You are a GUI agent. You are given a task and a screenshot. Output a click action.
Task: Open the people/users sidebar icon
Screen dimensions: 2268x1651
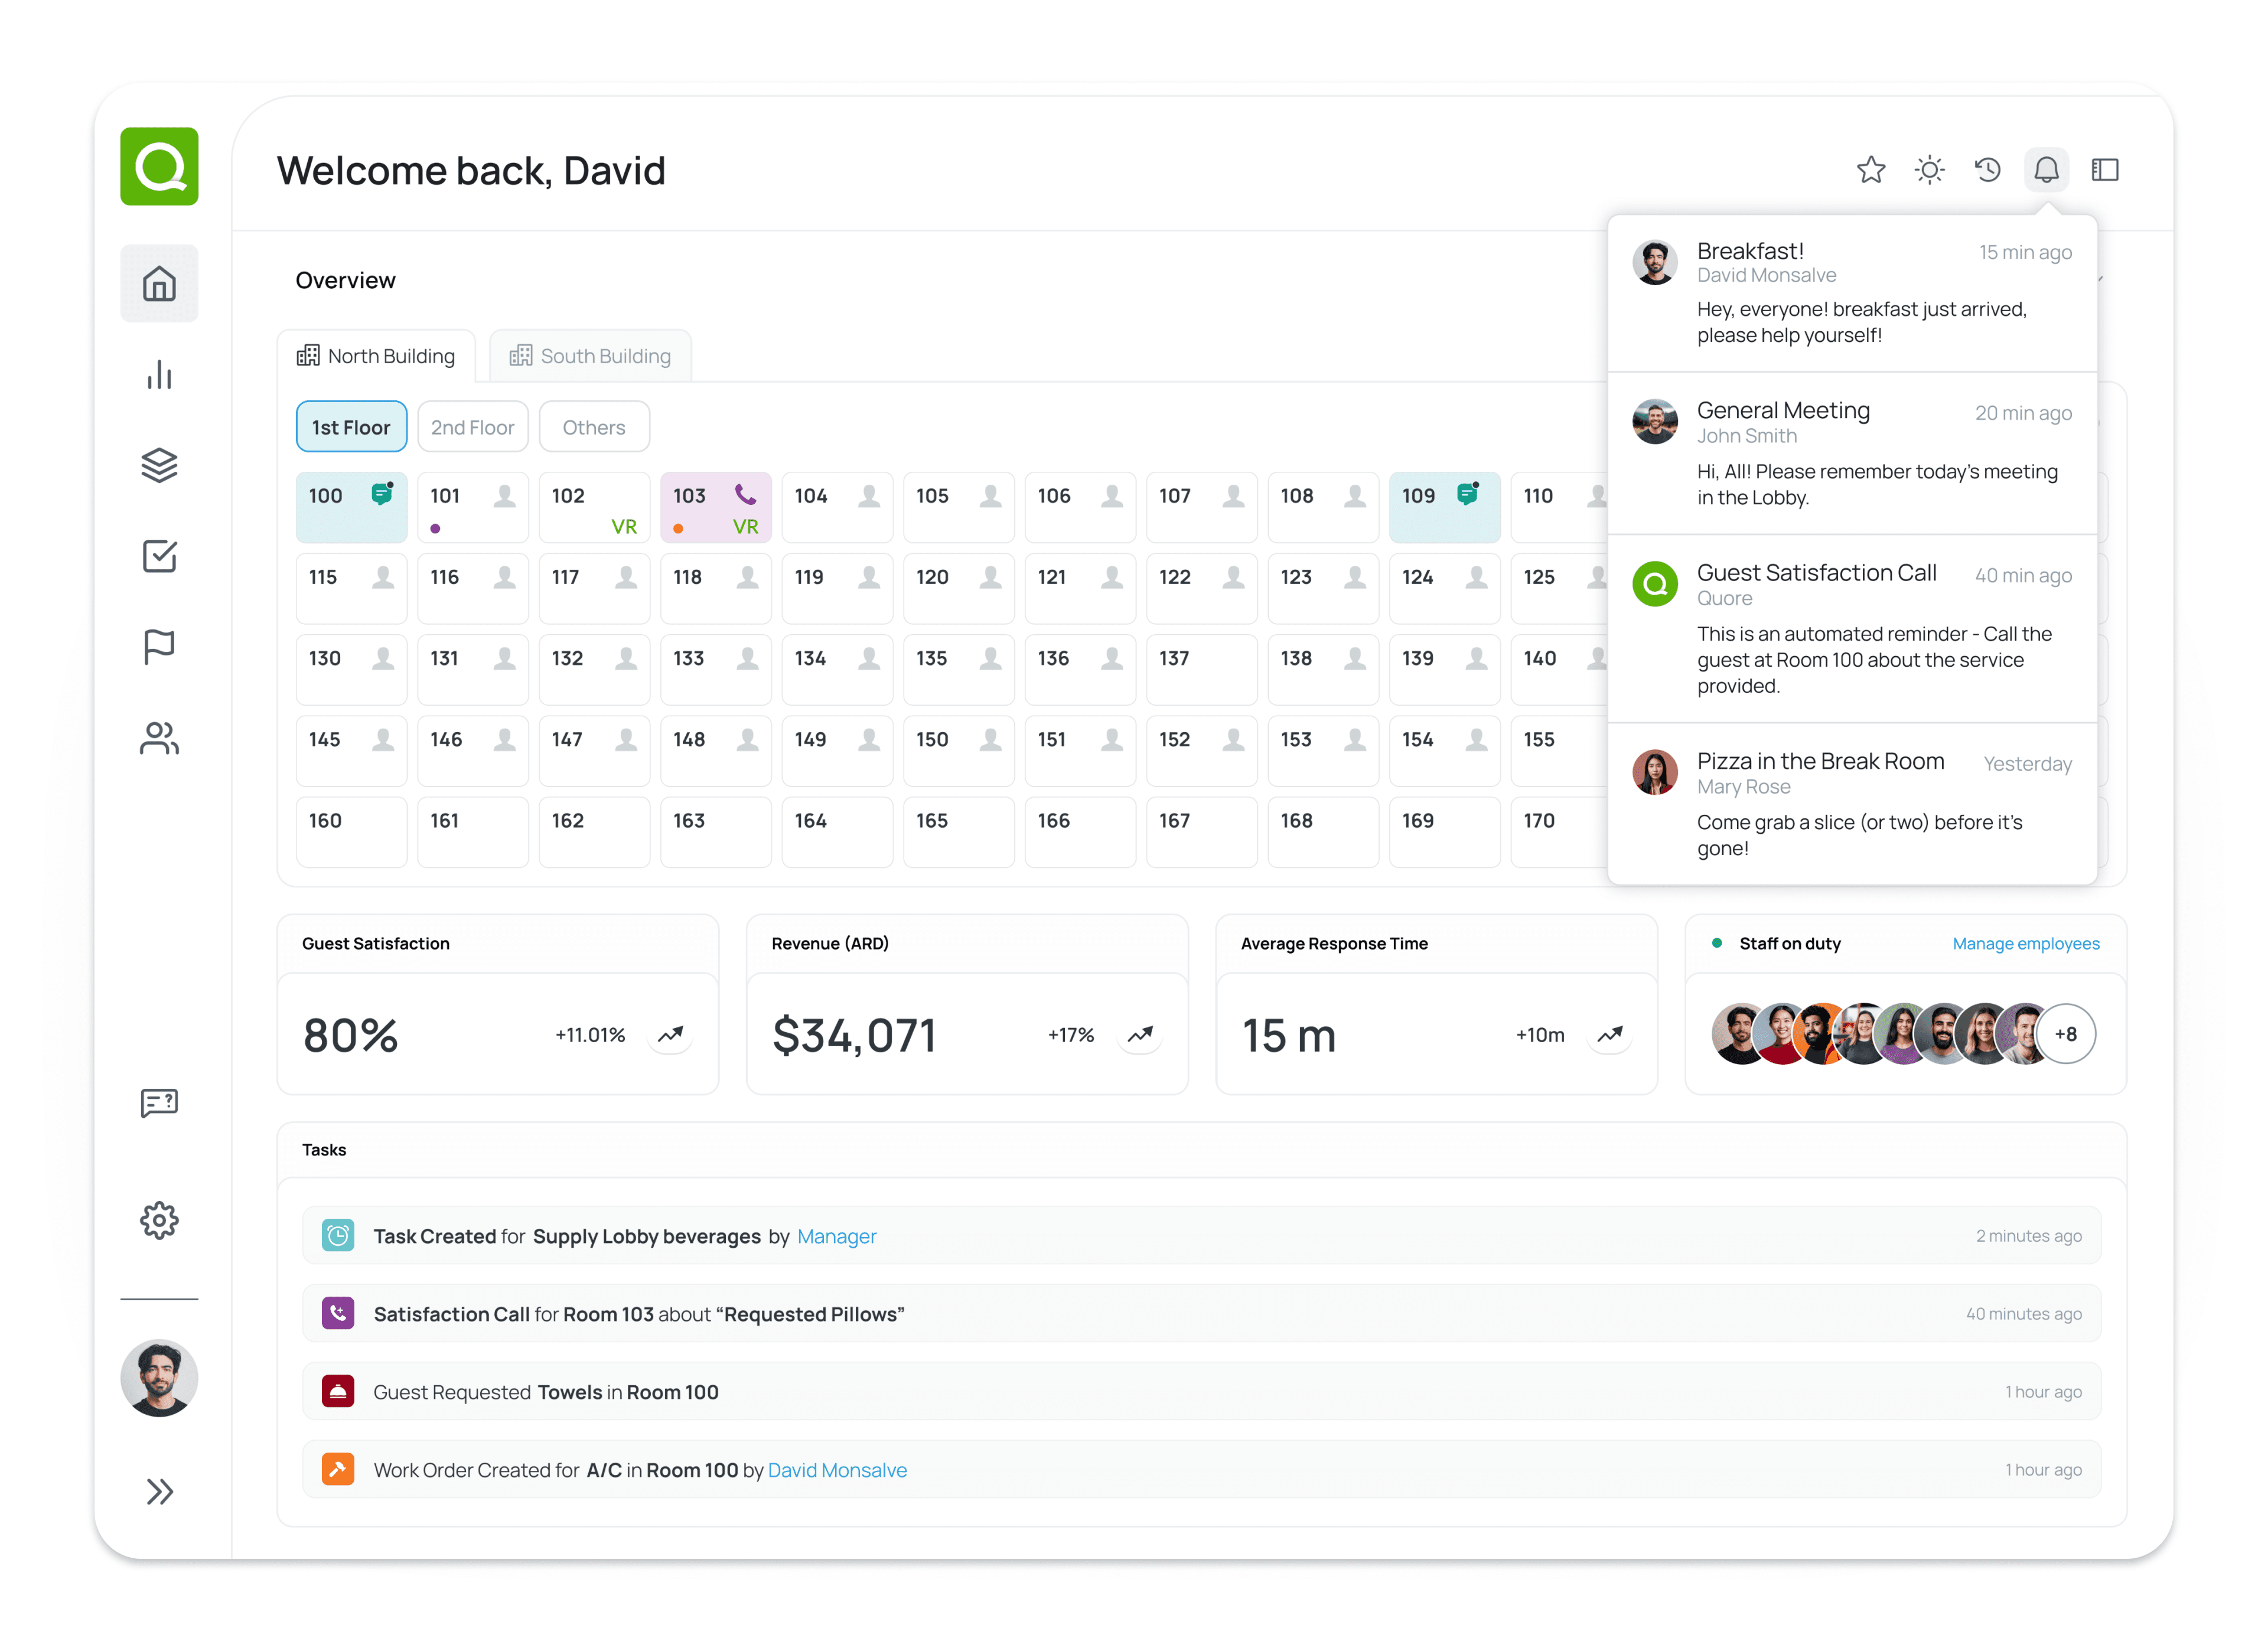pos(159,738)
